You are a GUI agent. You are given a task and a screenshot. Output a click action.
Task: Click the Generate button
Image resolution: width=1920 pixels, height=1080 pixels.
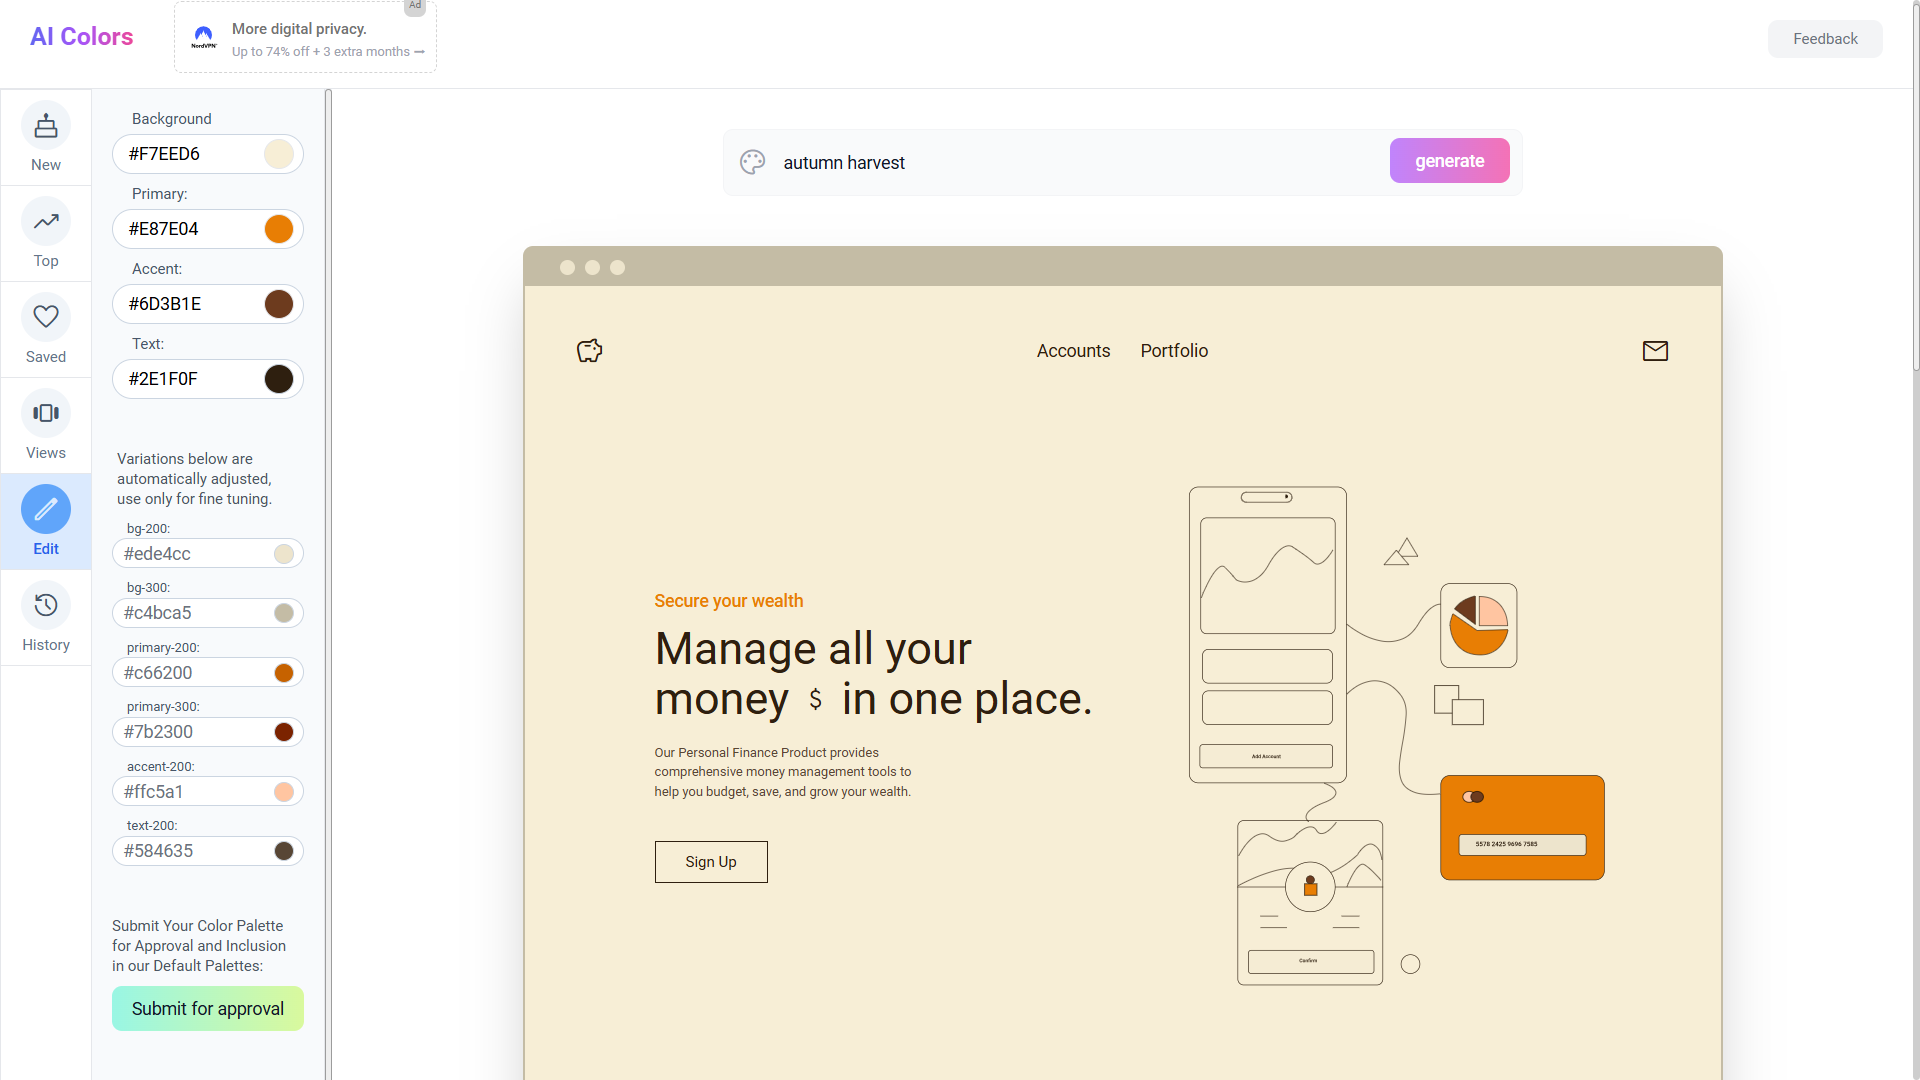(x=1449, y=160)
